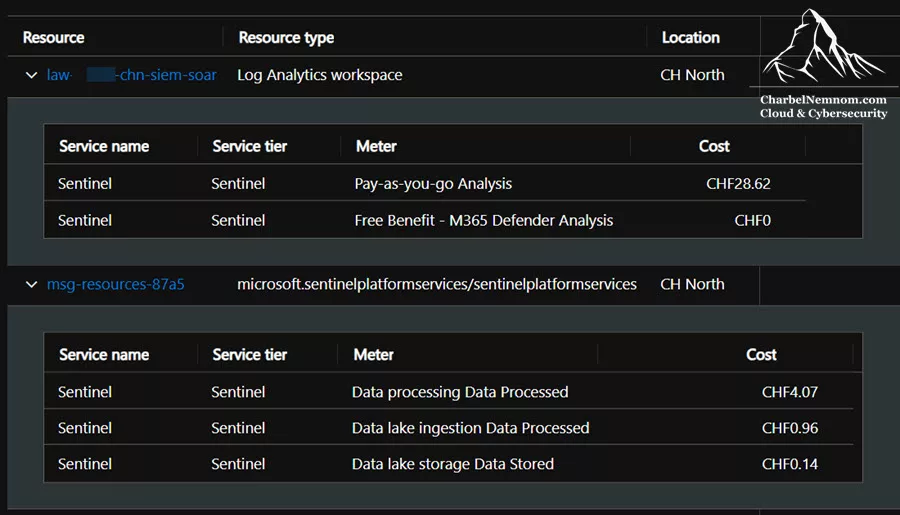Select Service tier 'Sentinel' in the Data lake ingestion row

coord(238,428)
